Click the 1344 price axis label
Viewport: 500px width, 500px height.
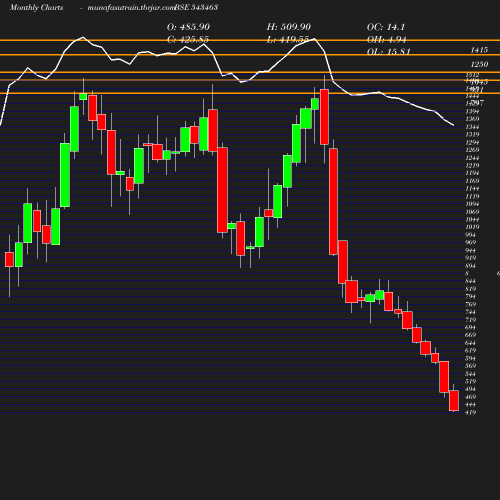(x=472, y=127)
